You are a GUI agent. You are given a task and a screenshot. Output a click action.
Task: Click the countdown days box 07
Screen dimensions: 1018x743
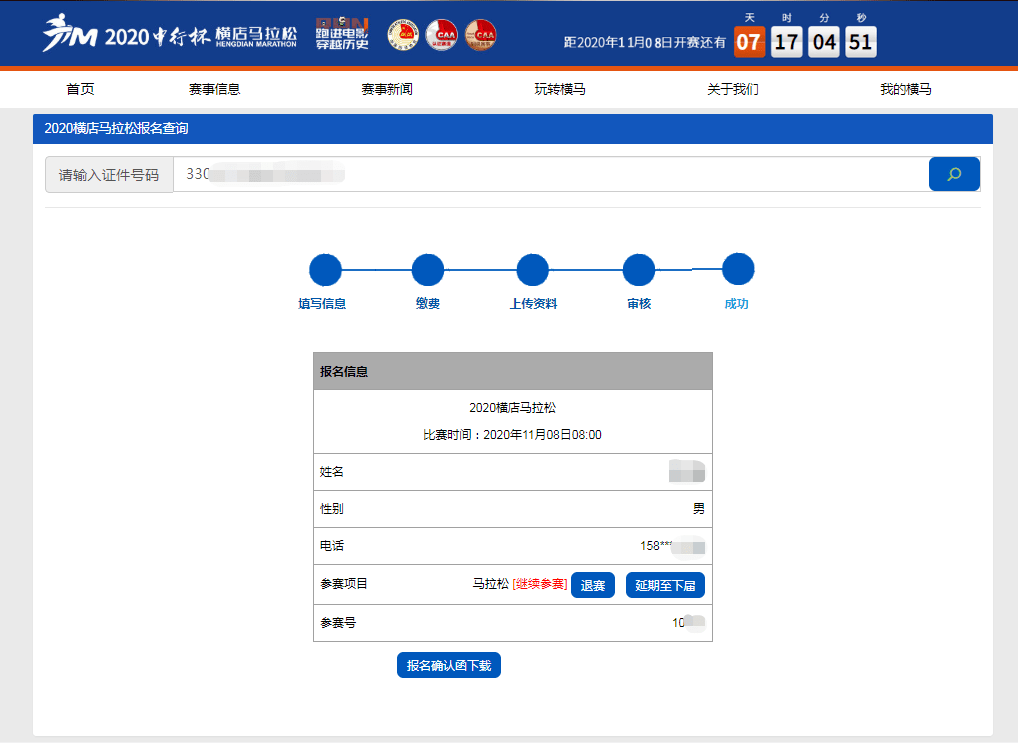click(749, 42)
